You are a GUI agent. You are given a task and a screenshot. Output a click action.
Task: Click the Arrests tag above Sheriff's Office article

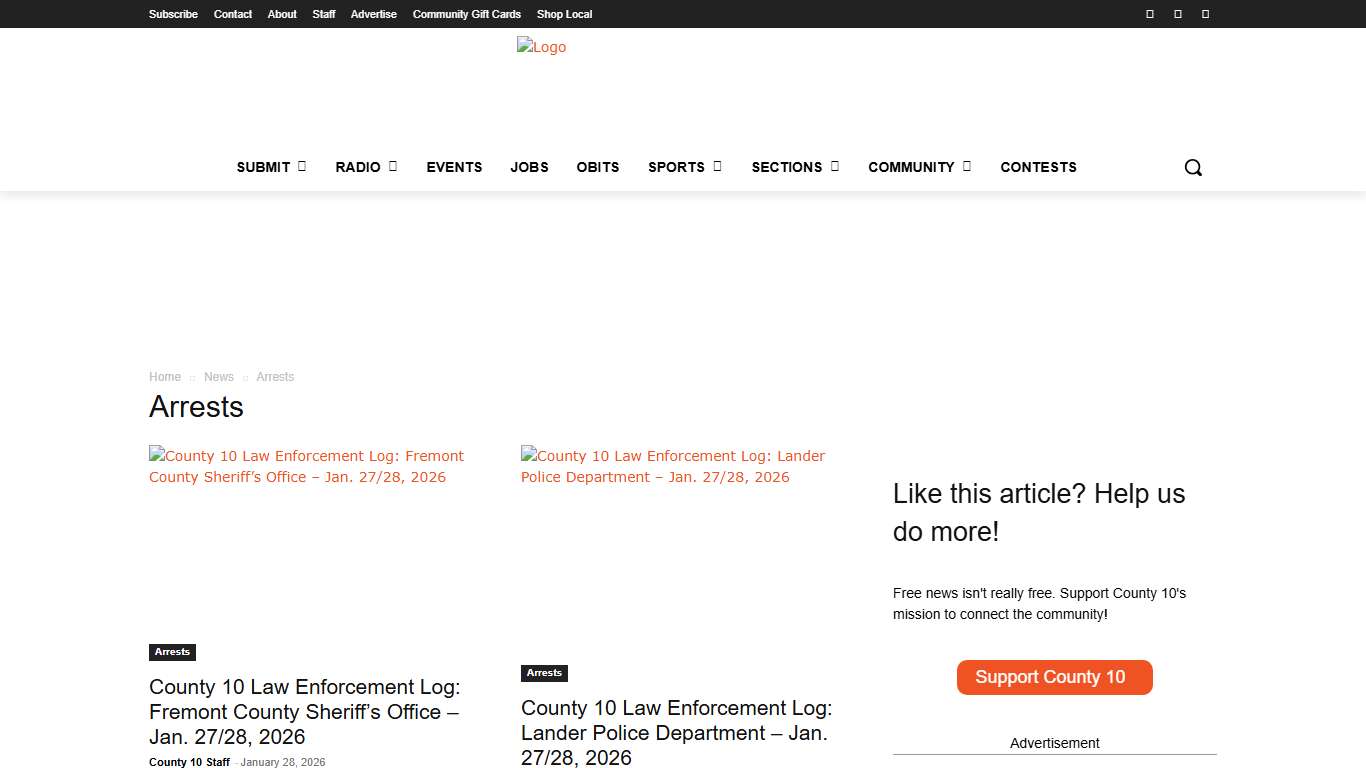[172, 652]
